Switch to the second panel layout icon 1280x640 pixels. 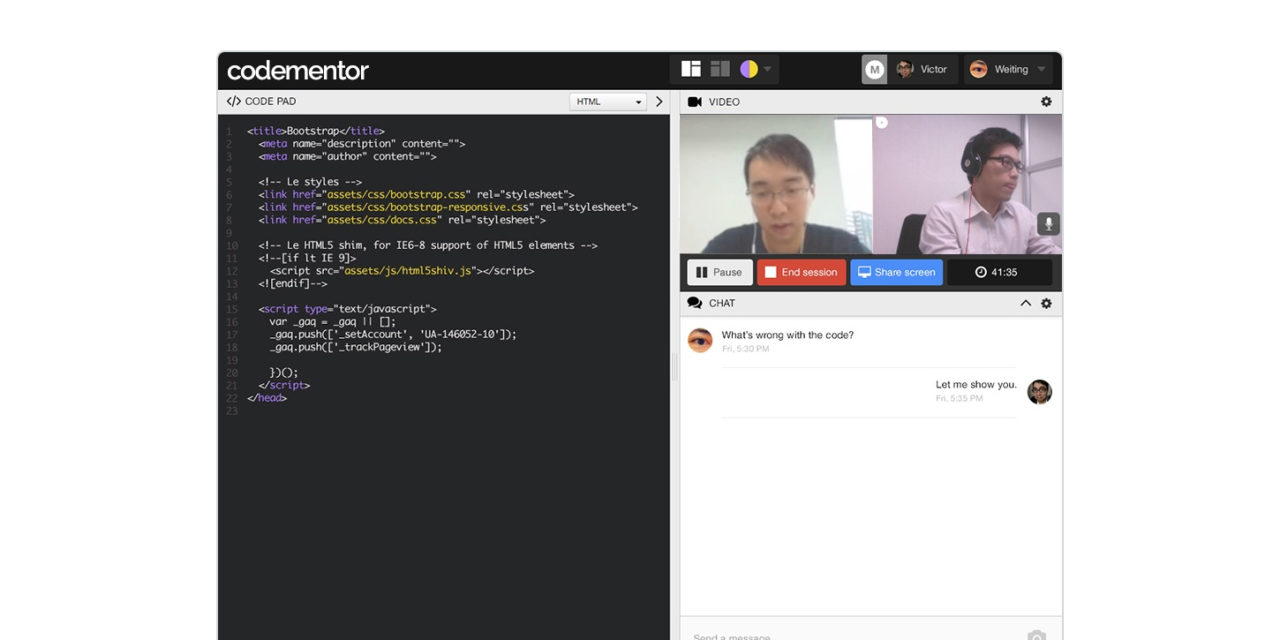pos(720,69)
